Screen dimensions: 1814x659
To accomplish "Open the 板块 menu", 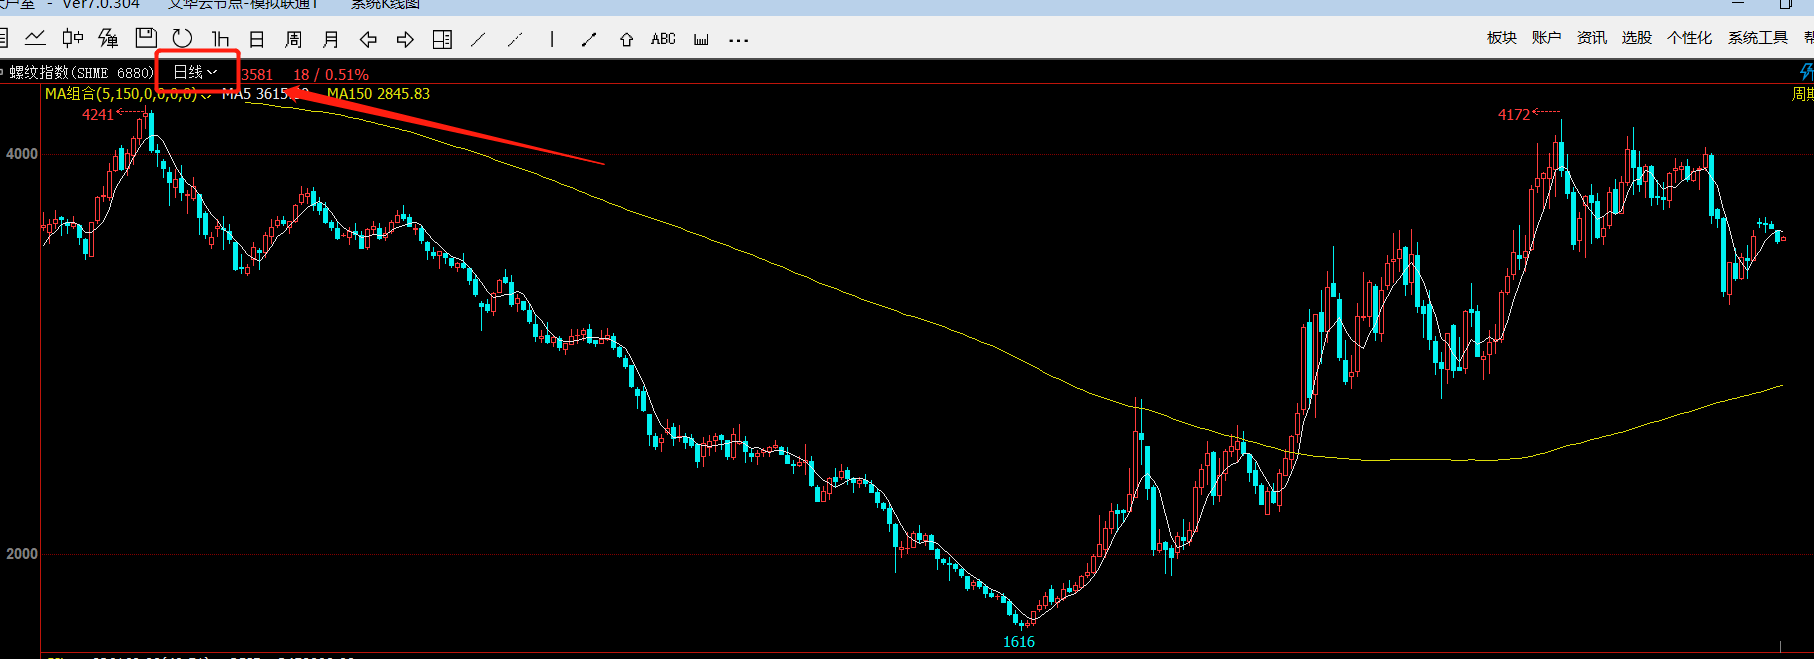I will coord(1501,38).
